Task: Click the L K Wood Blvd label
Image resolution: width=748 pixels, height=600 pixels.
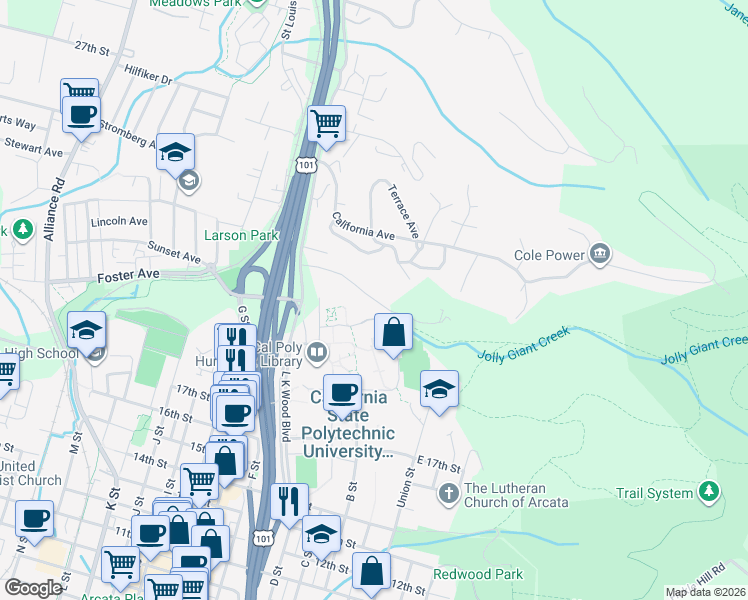Action: click(x=285, y=406)
